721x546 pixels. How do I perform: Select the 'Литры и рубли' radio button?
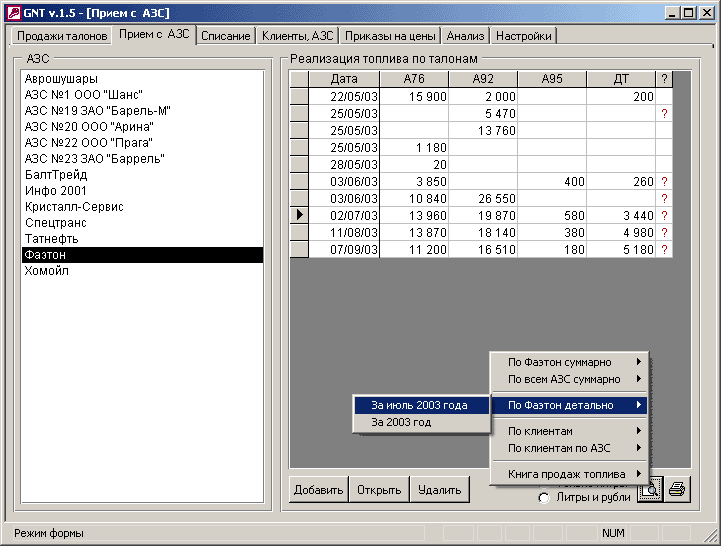pos(544,498)
